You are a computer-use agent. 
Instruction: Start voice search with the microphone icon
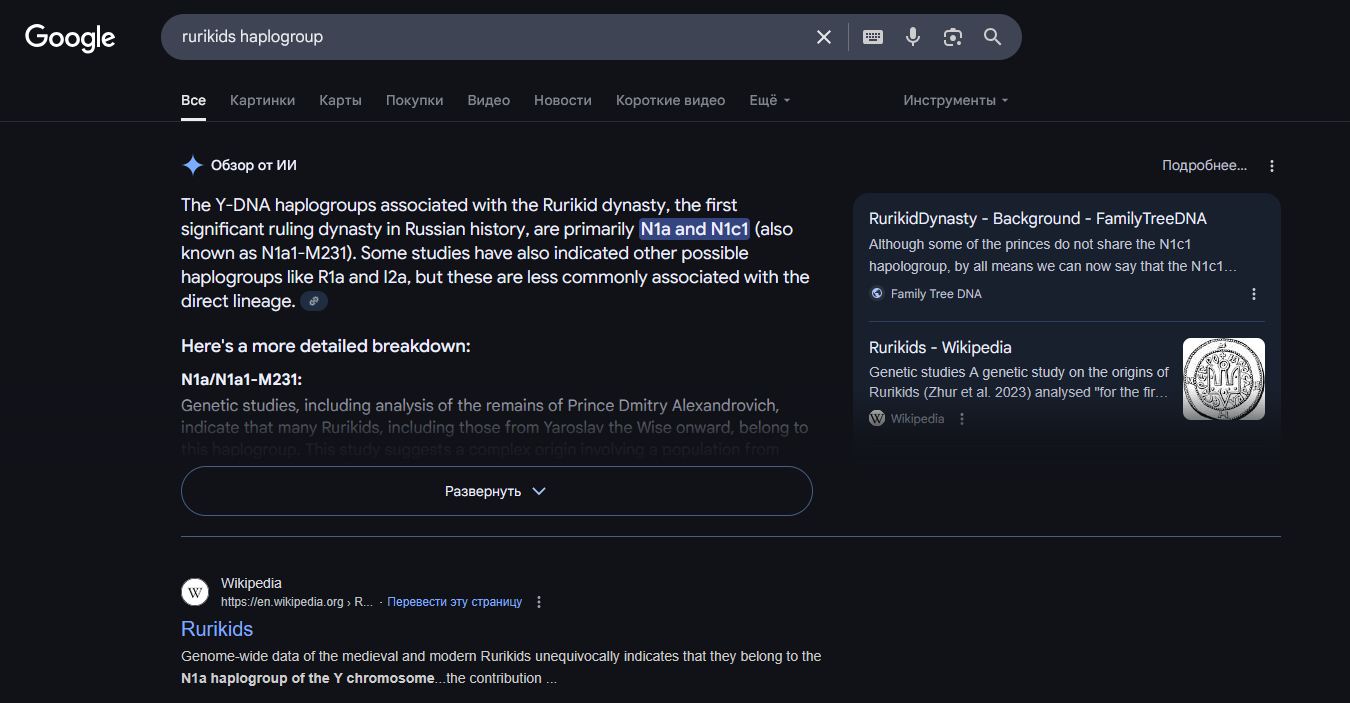(913, 37)
